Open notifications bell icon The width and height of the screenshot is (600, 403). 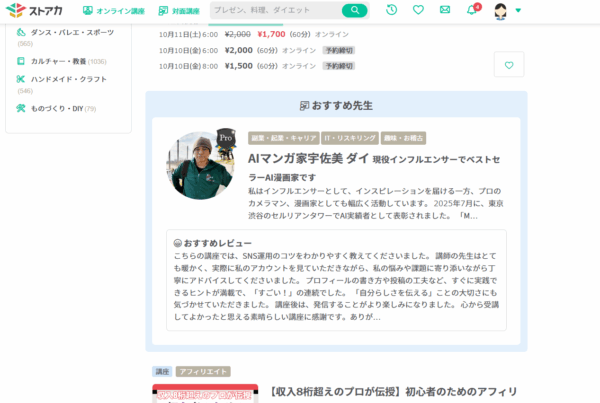pyautogui.click(x=472, y=10)
